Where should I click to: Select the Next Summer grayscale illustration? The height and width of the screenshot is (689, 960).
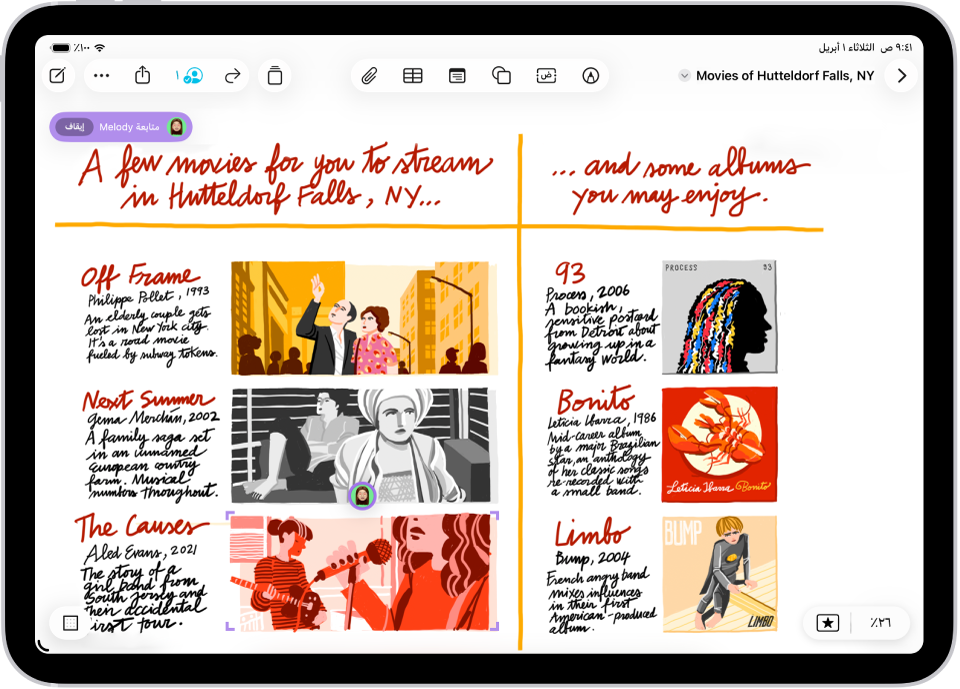pos(361,445)
